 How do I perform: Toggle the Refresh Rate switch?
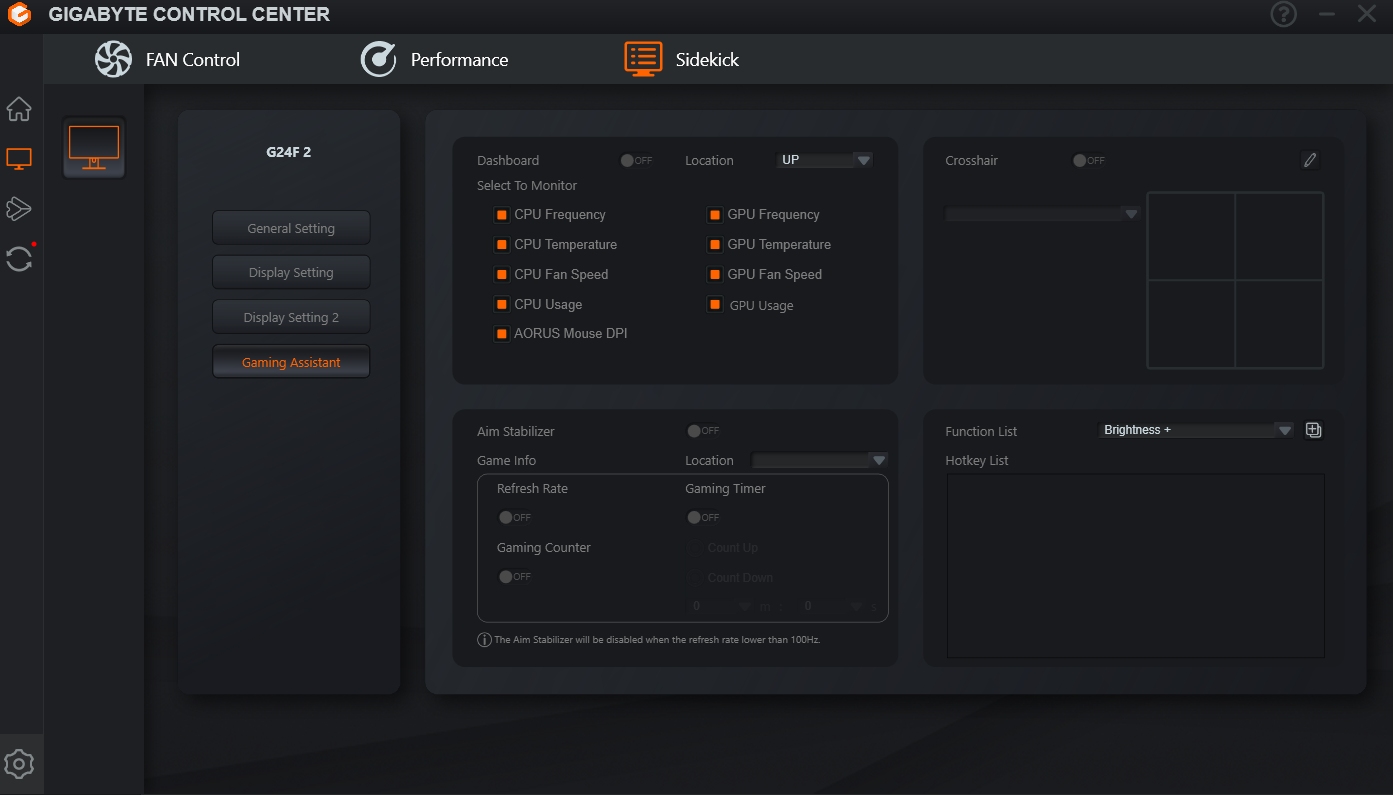coord(515,517)
